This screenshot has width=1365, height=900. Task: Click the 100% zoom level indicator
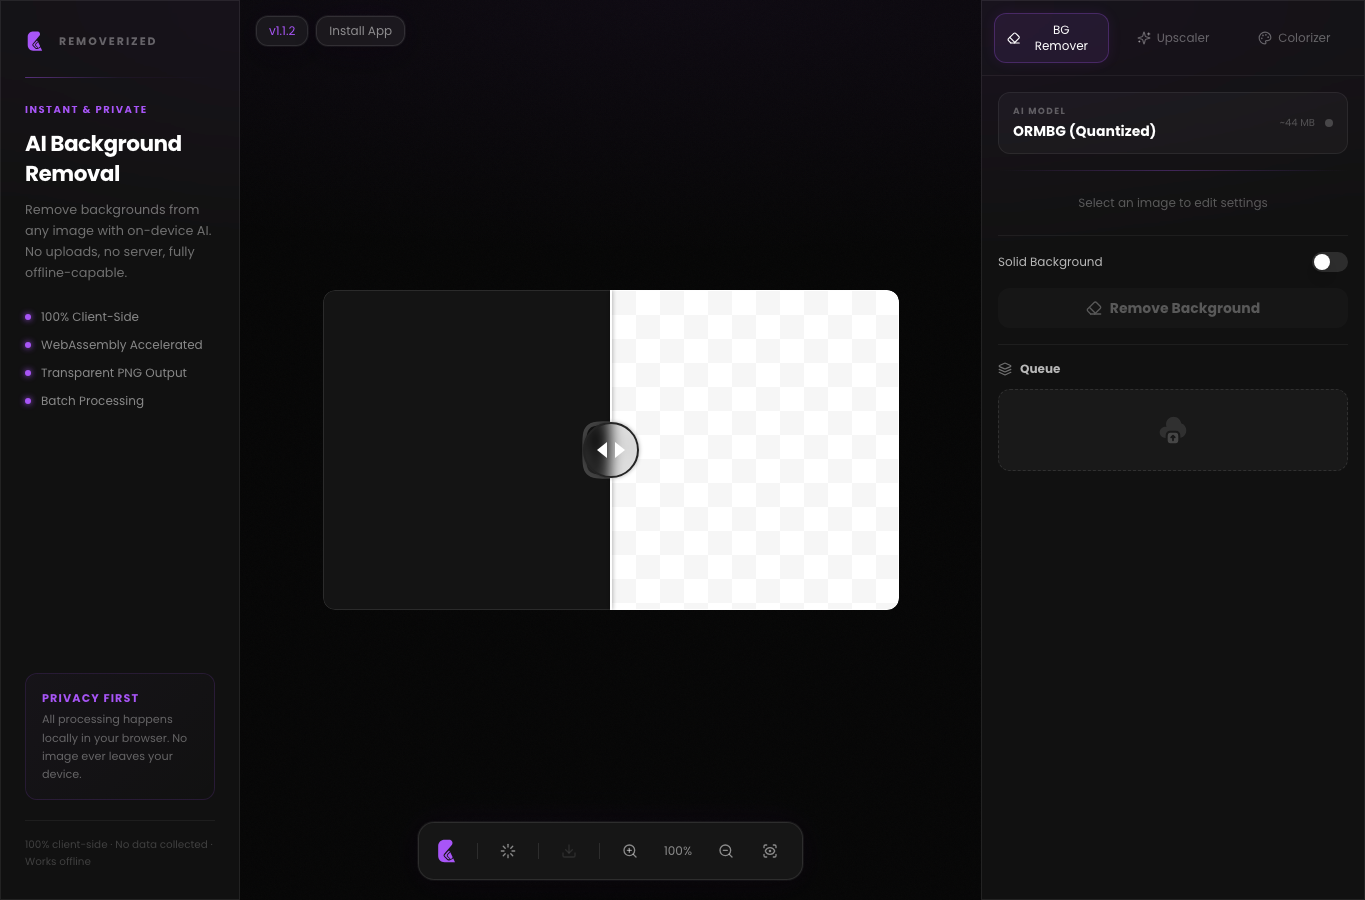[678, 851]
